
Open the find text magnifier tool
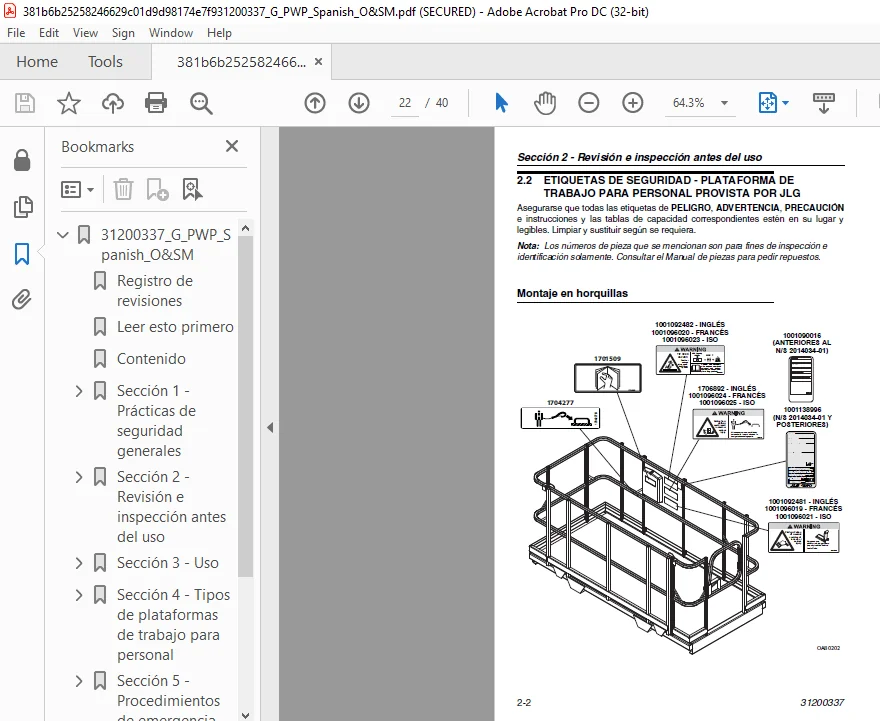(201, 103)
